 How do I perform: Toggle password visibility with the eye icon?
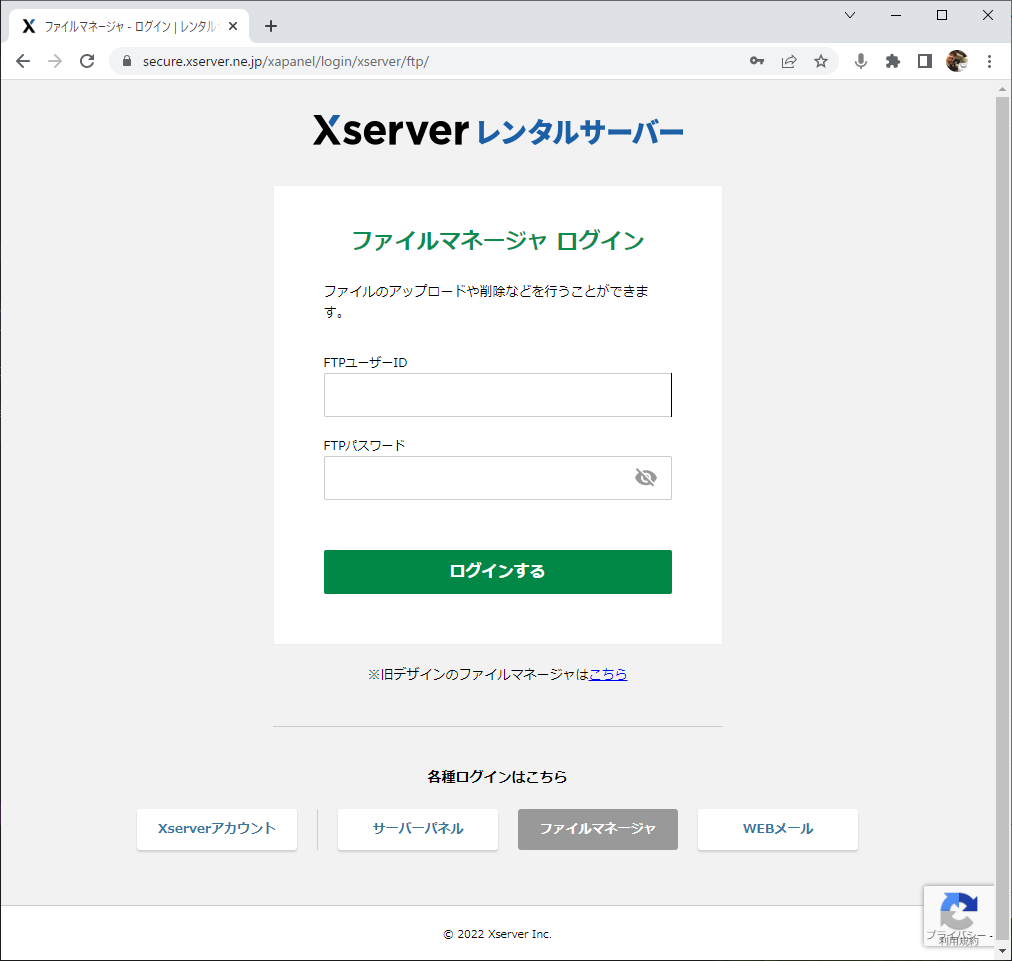[645, 478]
